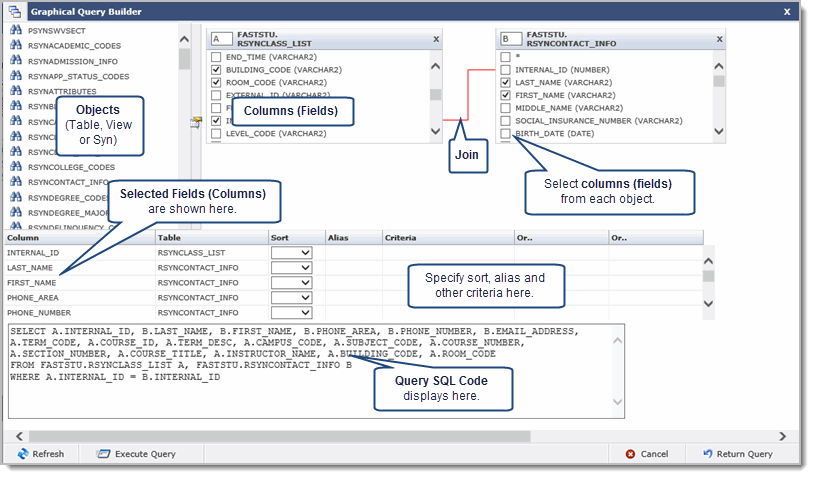Viewport: 813px width, 477px height.
Task: Uncheck LAST_NAME column
Action: [506, 82]
